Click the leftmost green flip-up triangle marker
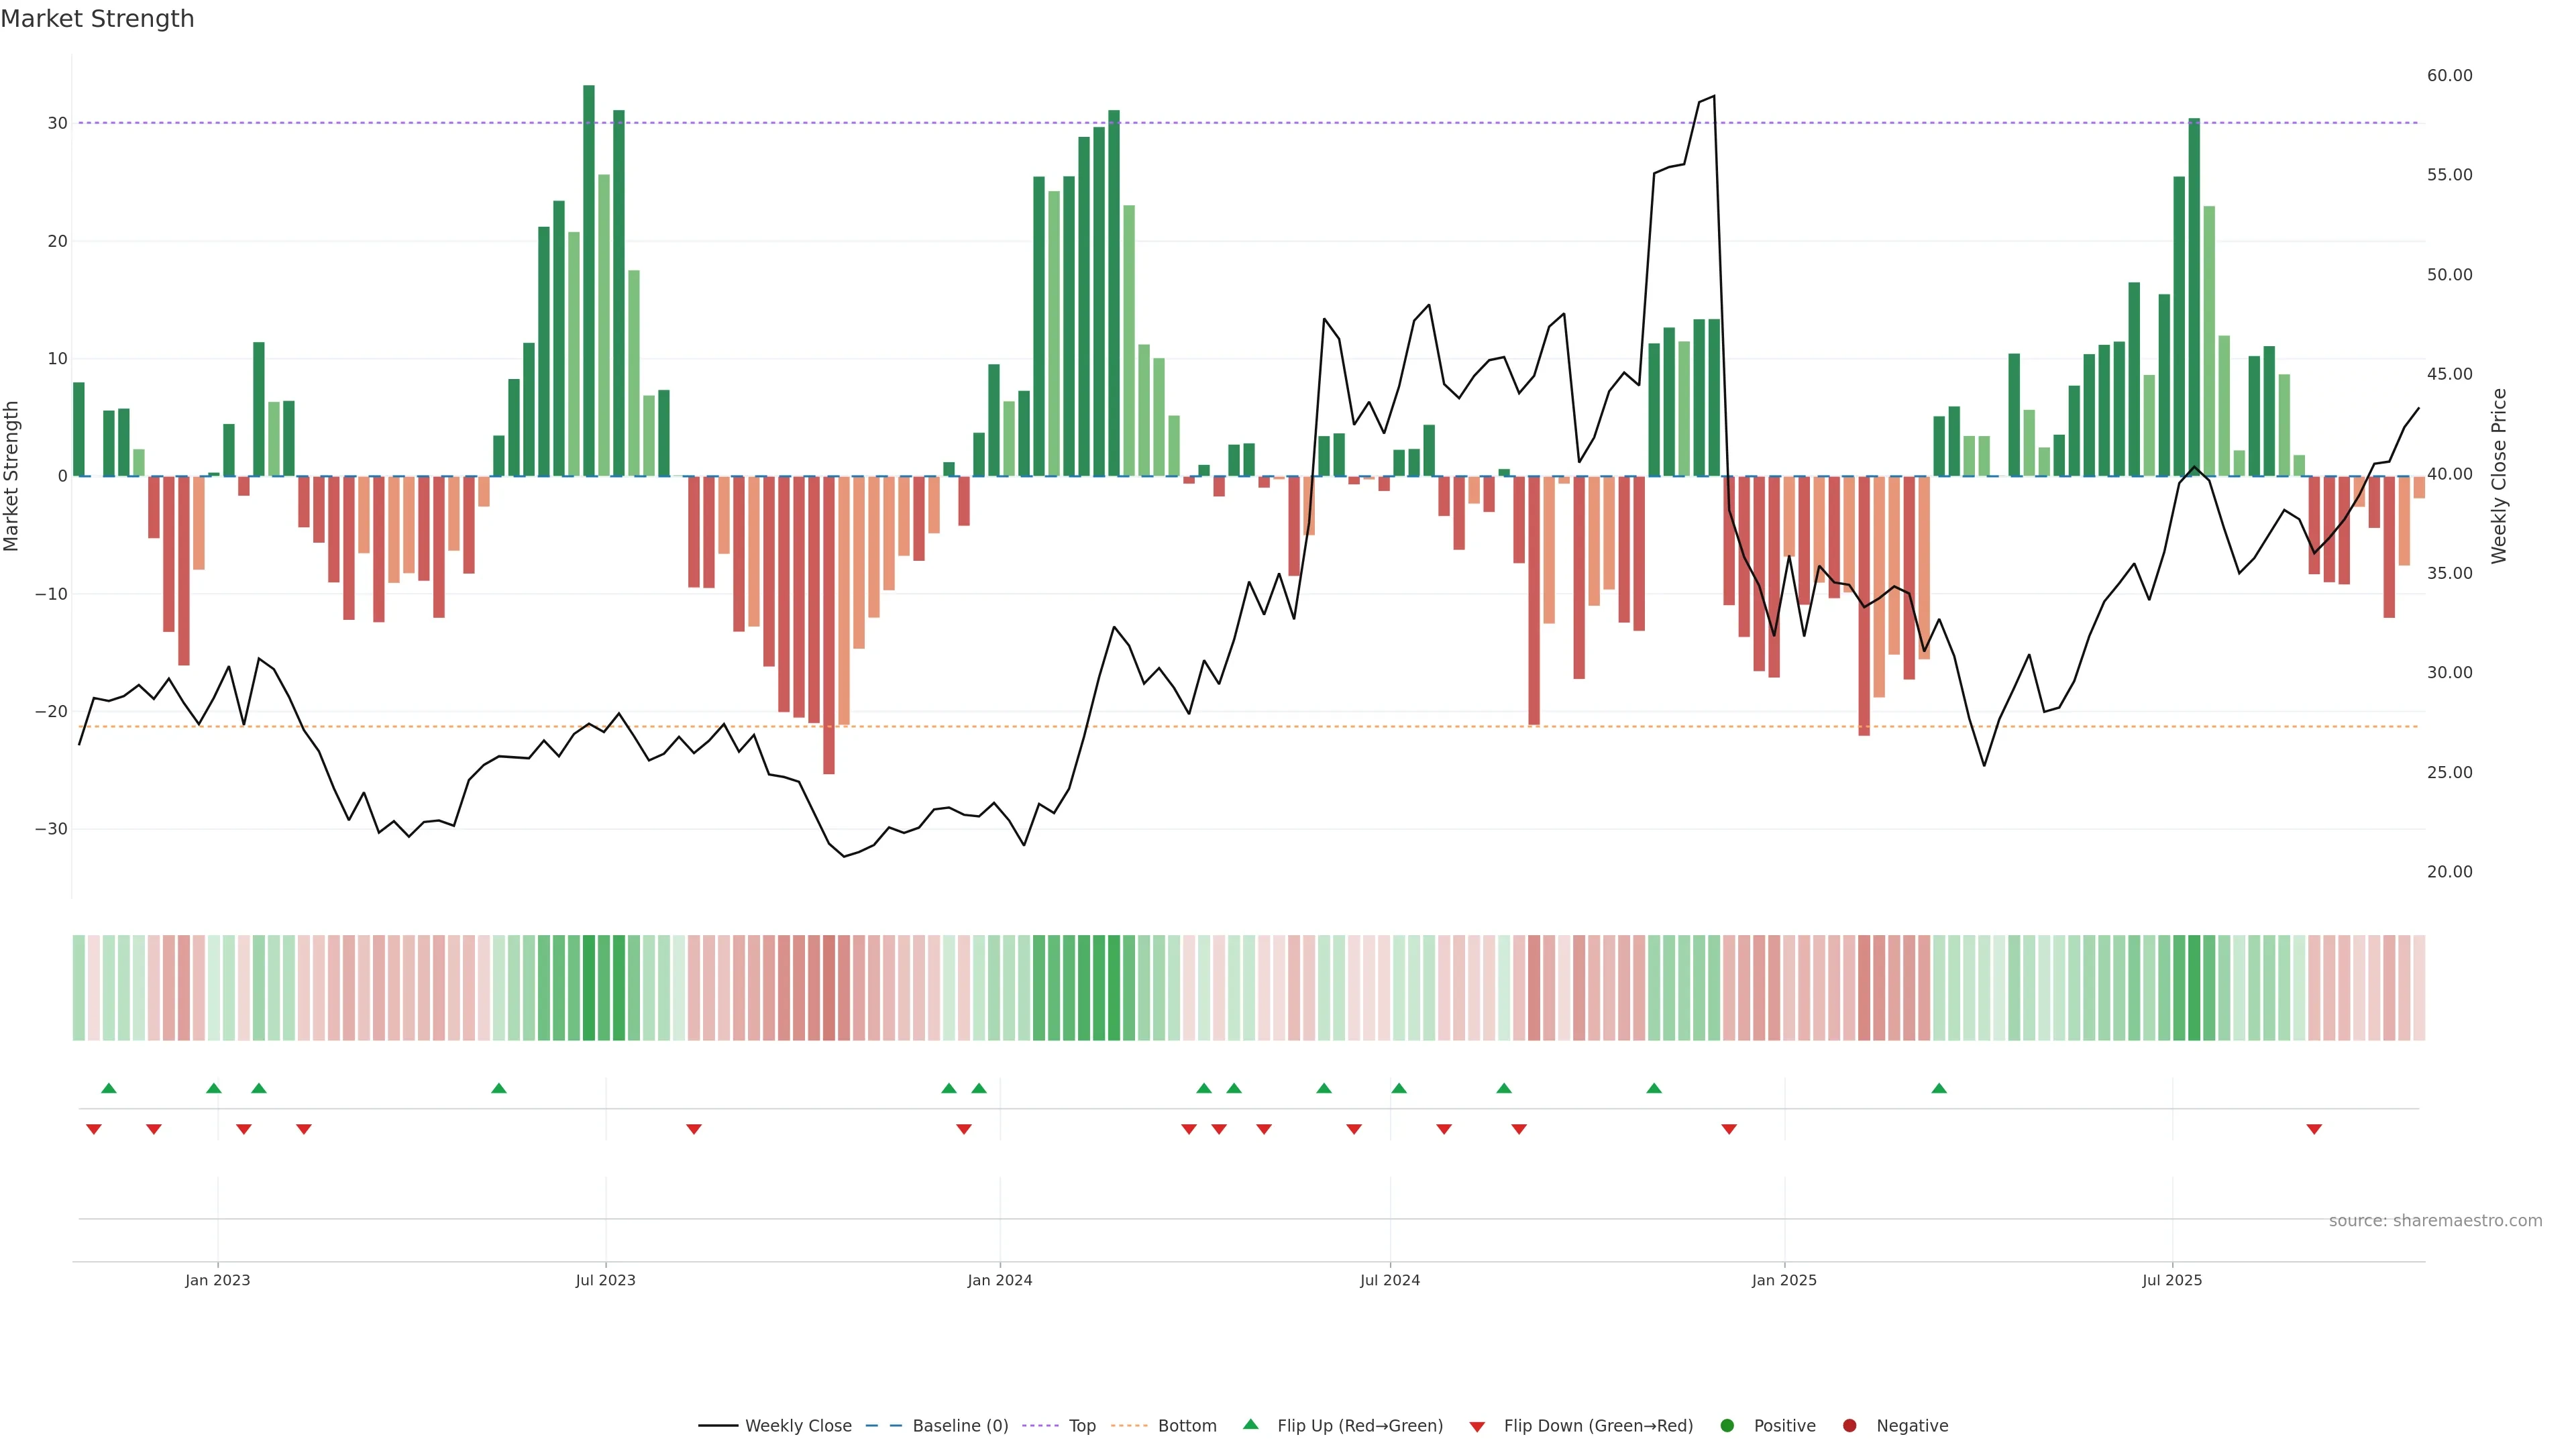Image resolution: width=2576 pixels, height=1449 pixels. (x=109, y=1088)
